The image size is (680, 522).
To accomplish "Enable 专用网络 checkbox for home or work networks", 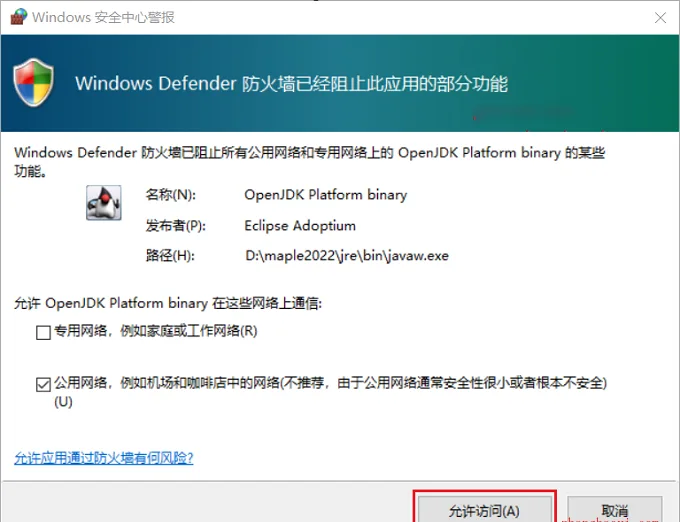I will (x=43, y=333).
